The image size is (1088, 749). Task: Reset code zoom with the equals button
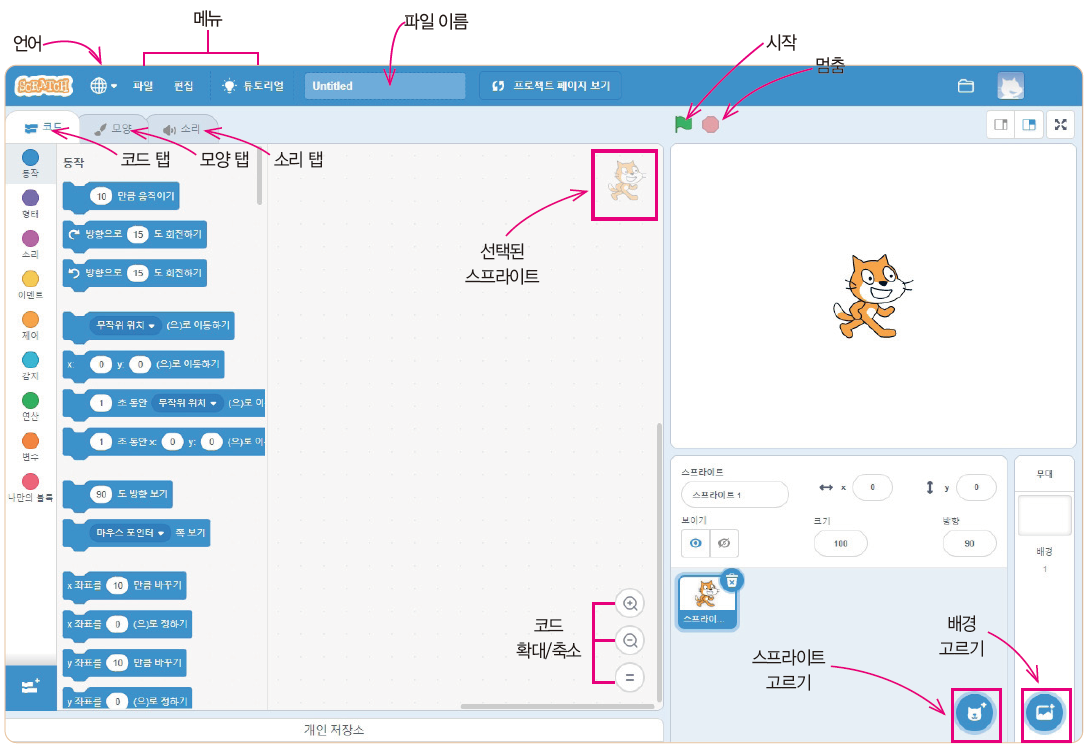point(629,677)
